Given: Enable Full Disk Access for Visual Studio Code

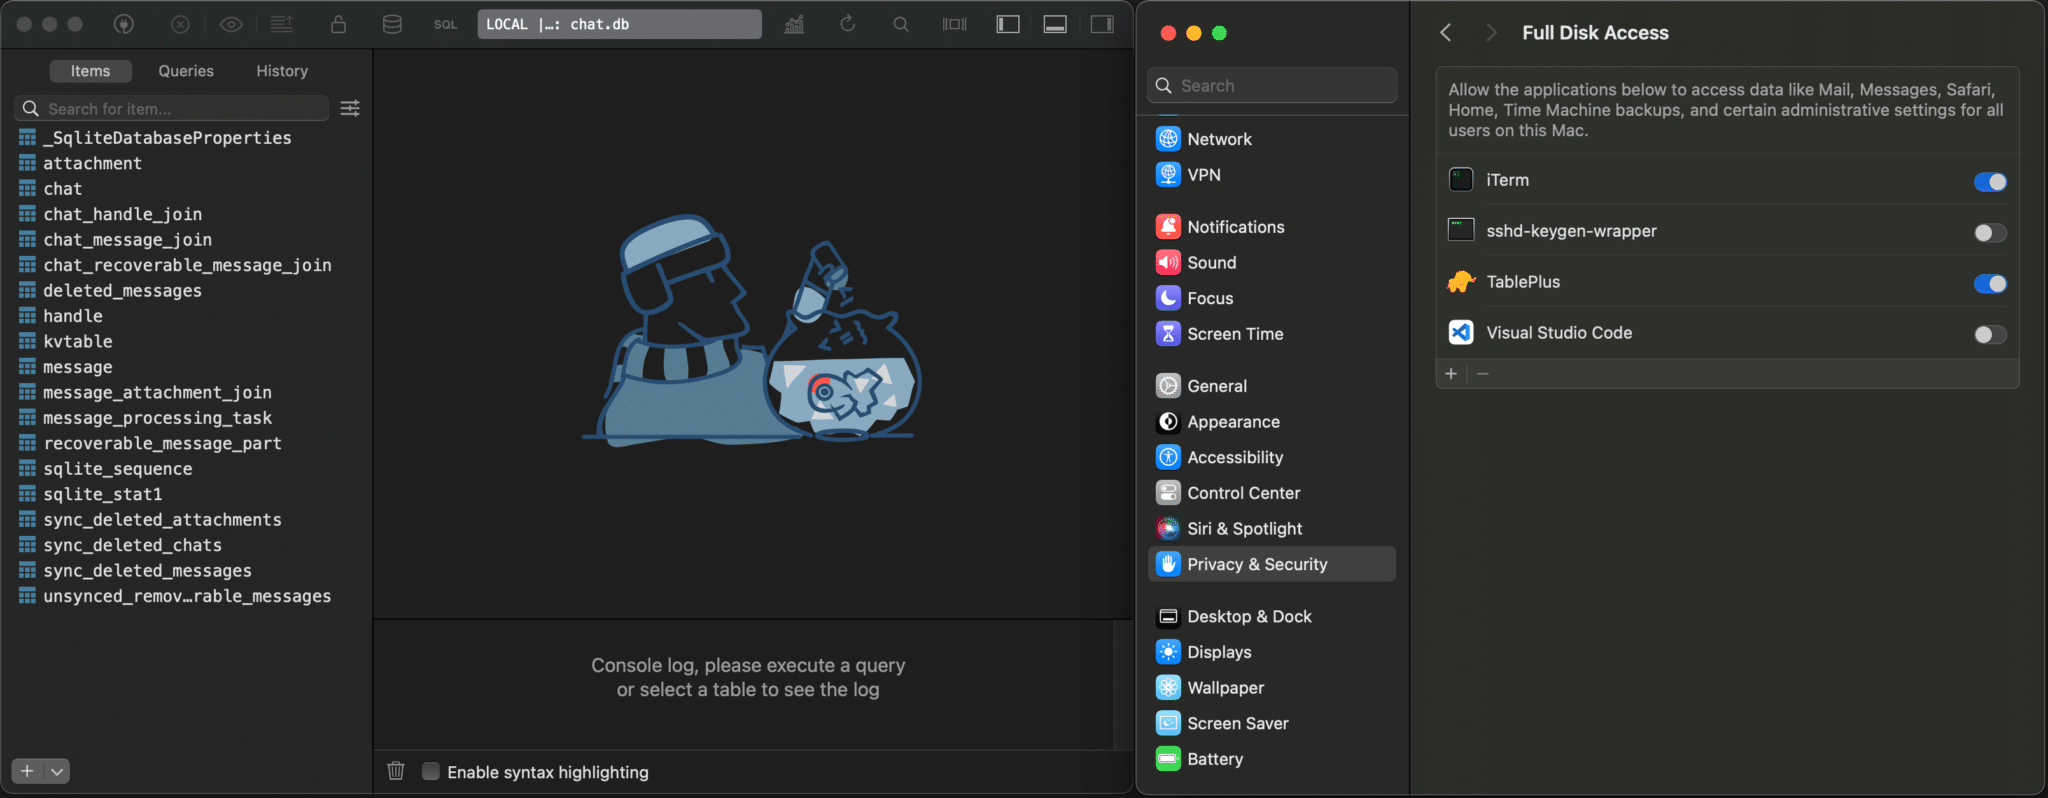Looking at the screenshot, I should point(1989,335).
